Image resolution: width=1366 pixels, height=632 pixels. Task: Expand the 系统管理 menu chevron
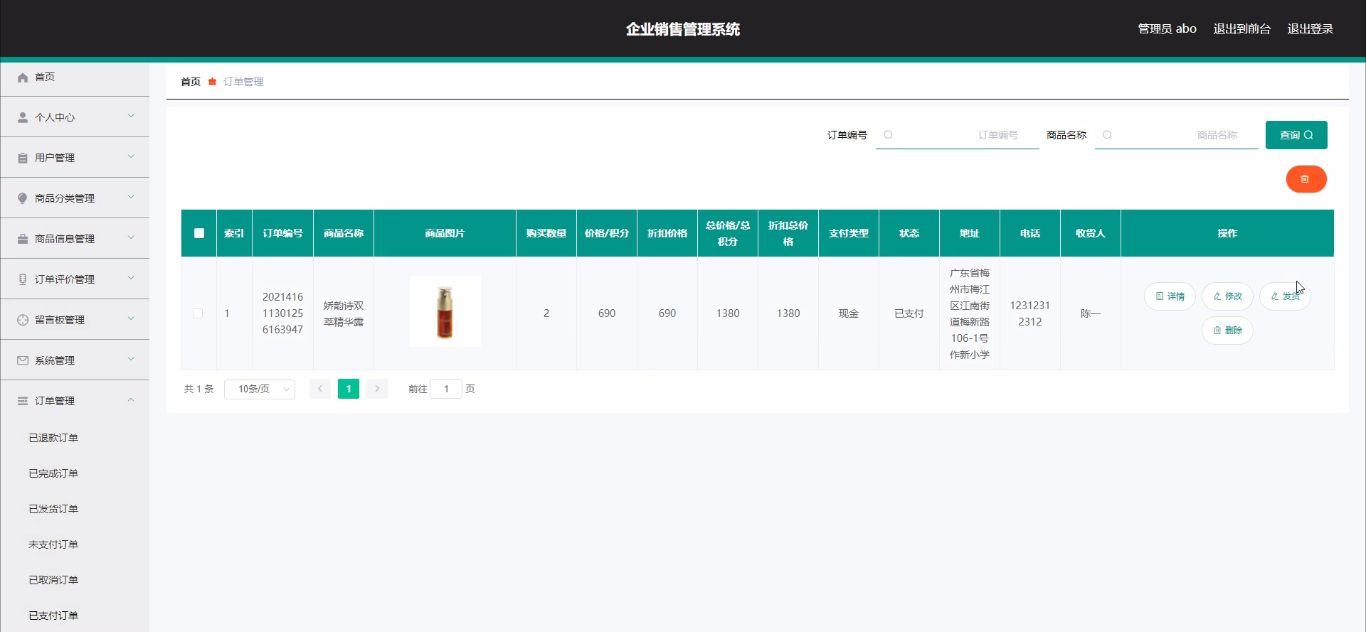pos(131,360)
